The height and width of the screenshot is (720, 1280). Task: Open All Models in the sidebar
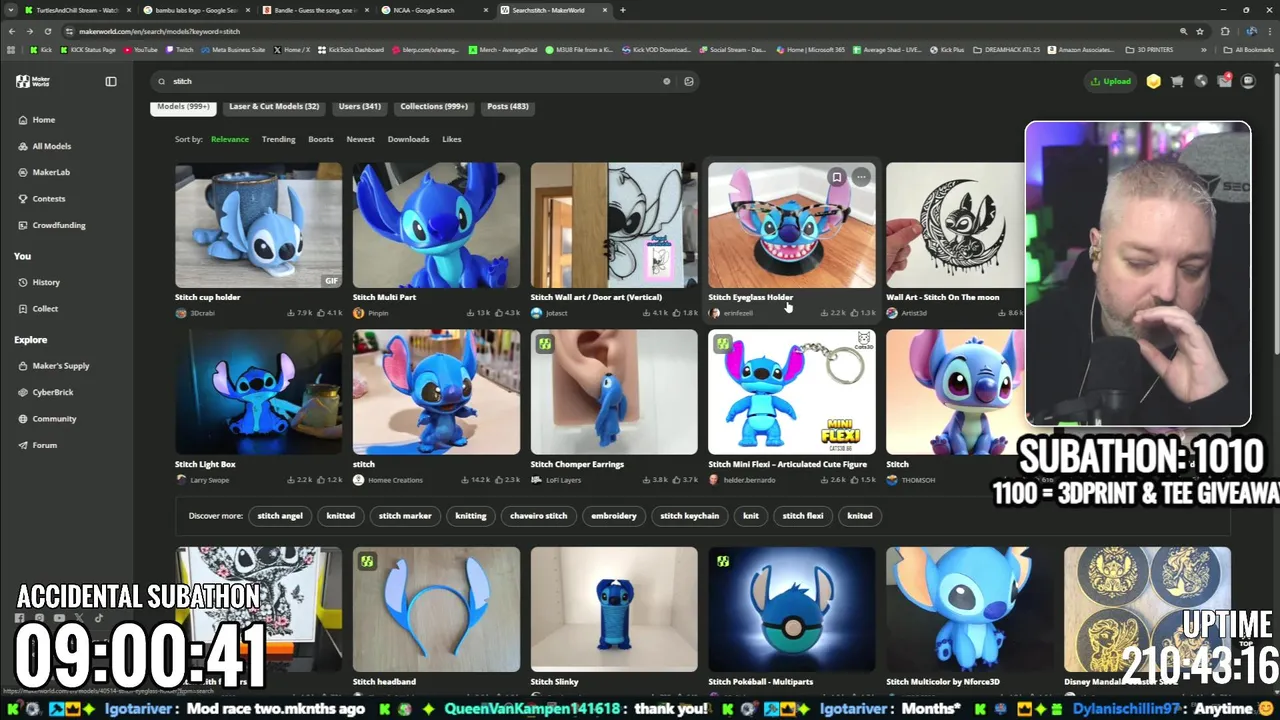pos(45,146)
